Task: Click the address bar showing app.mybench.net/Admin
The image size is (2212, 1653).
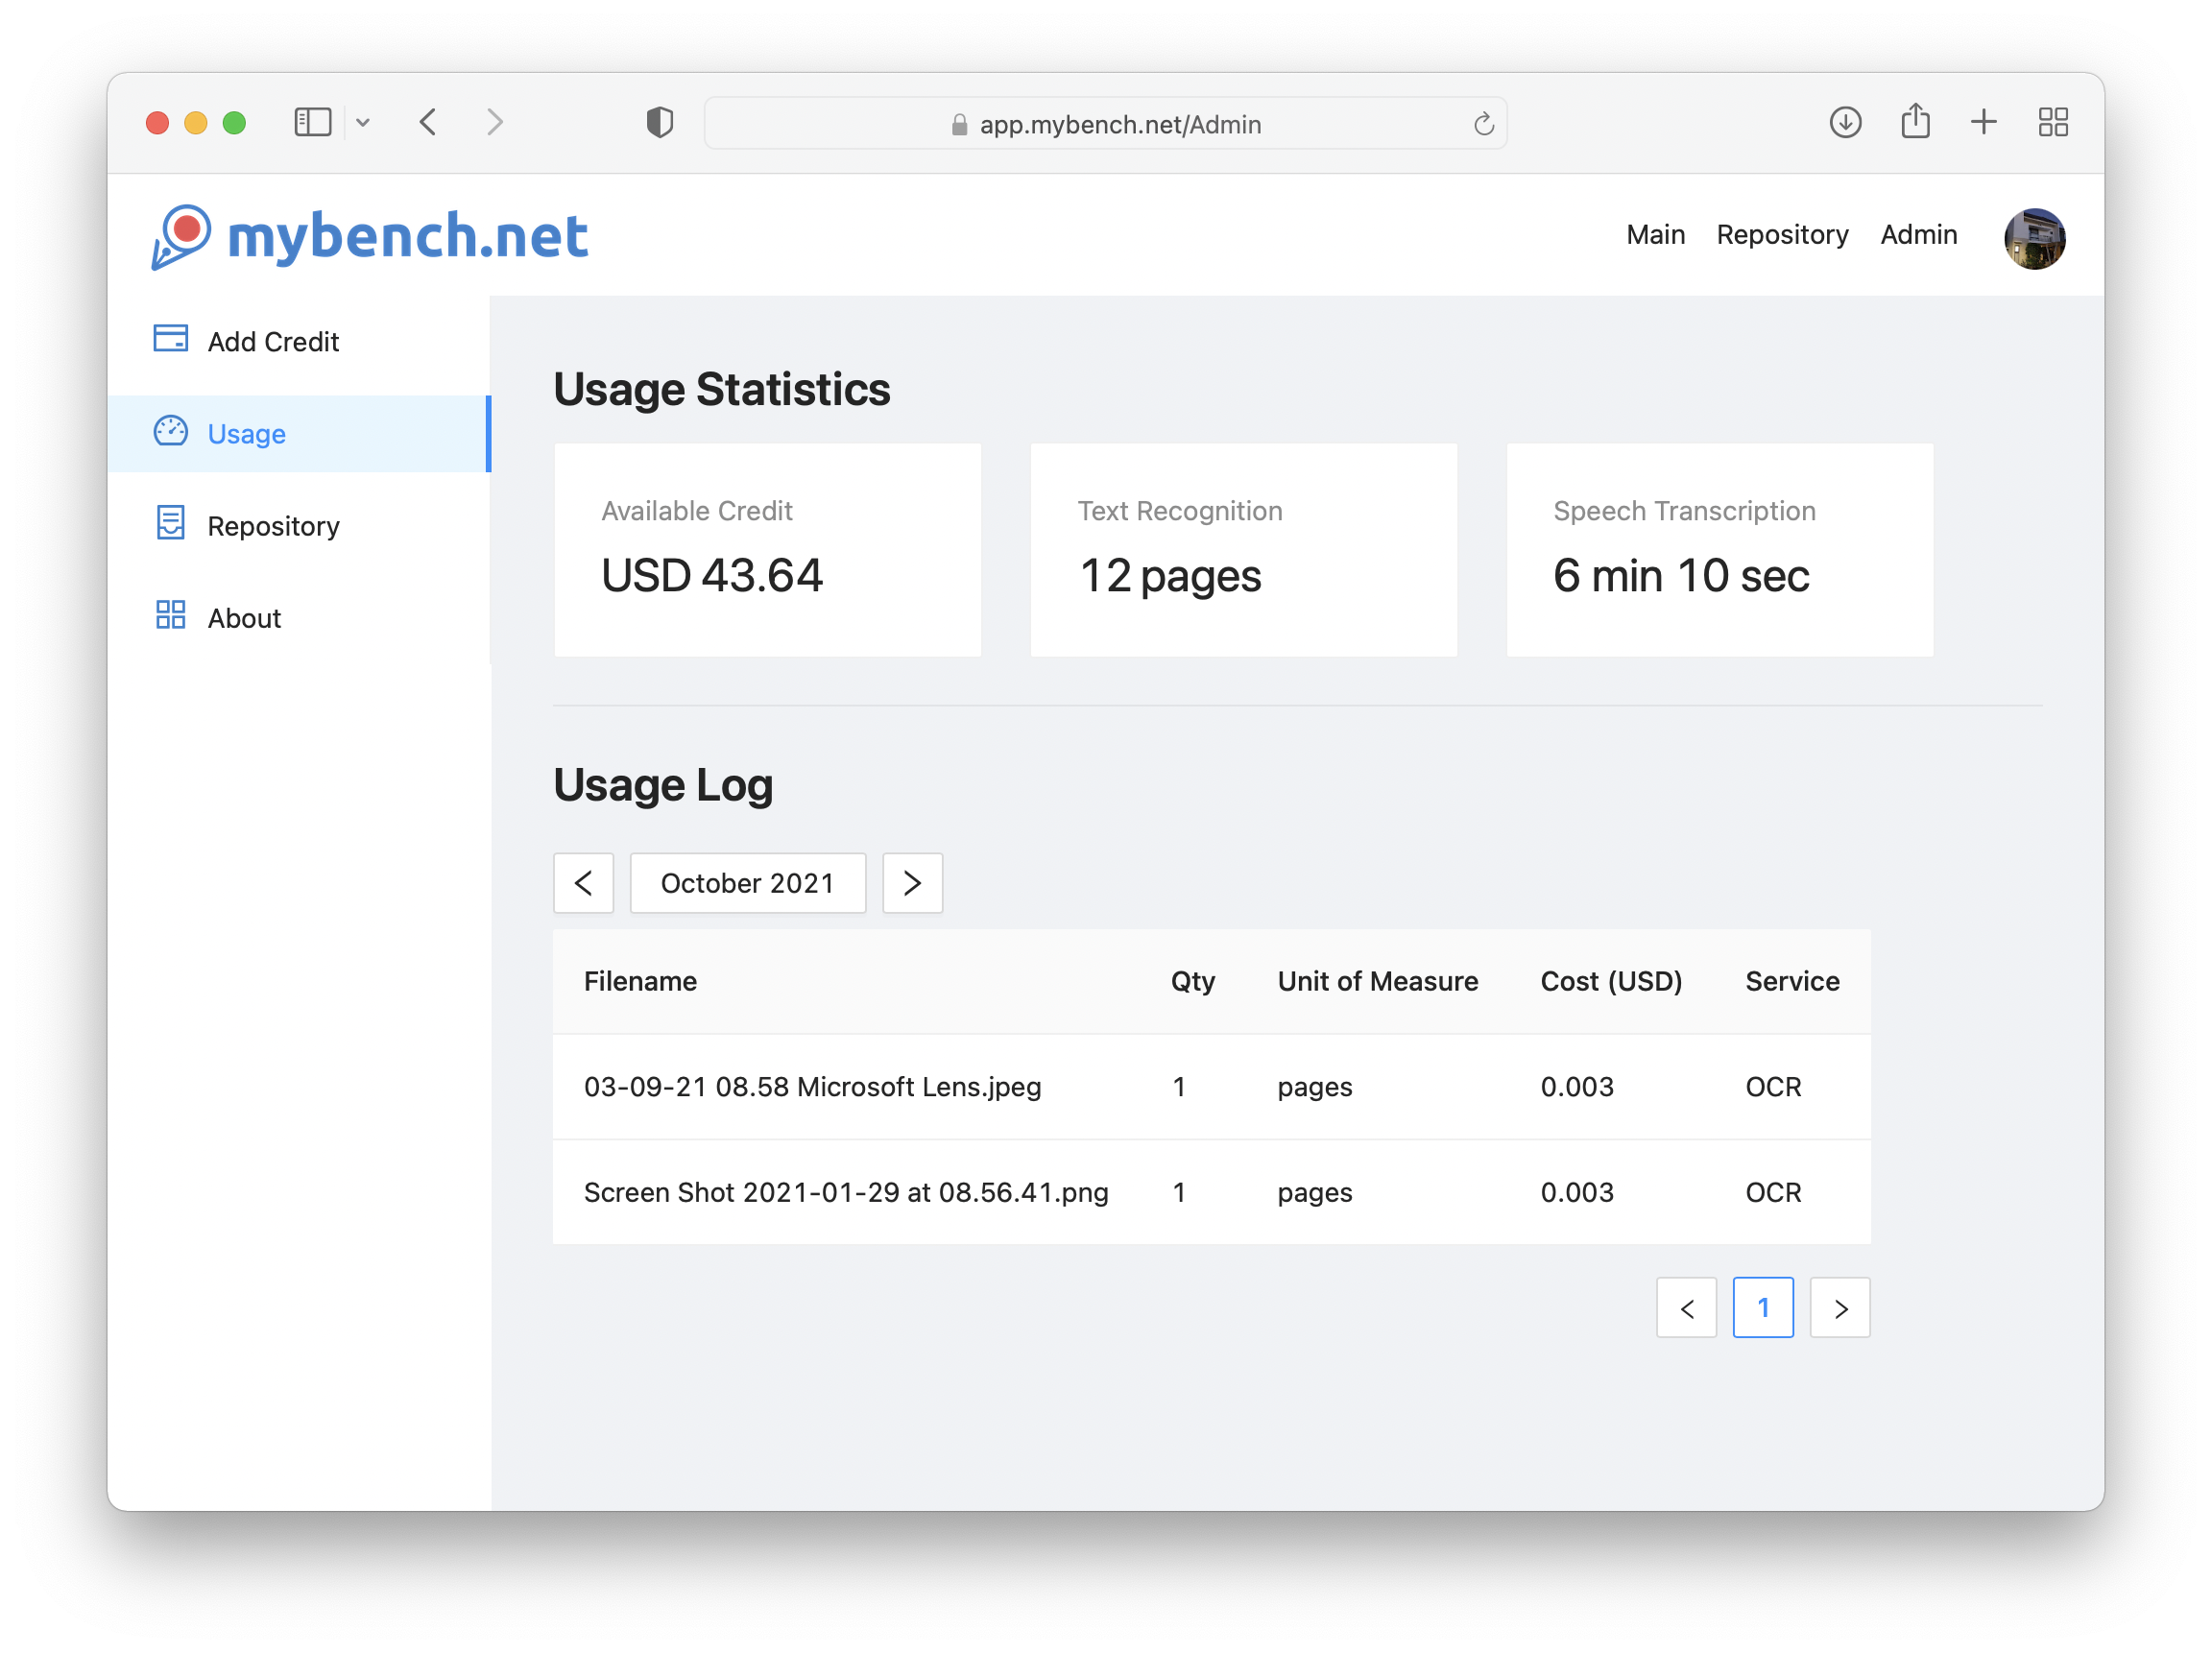Action: tap(1106, 123)
